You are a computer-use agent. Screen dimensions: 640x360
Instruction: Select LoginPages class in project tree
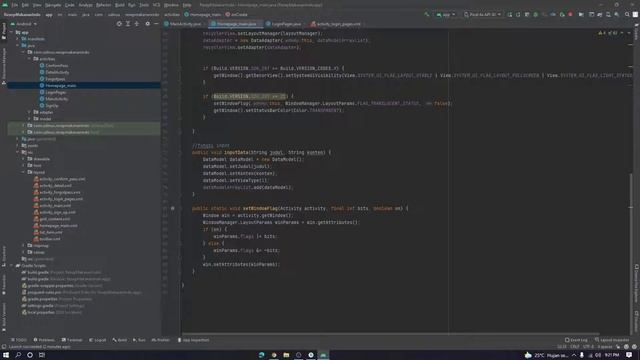[x=56, y=92]
